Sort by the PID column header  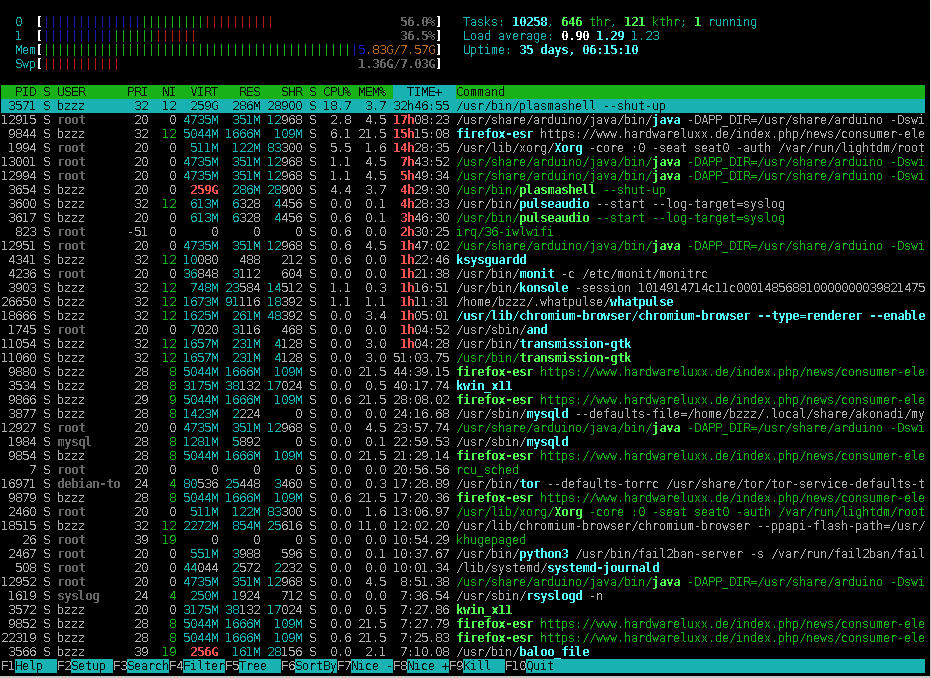point(26,92)
